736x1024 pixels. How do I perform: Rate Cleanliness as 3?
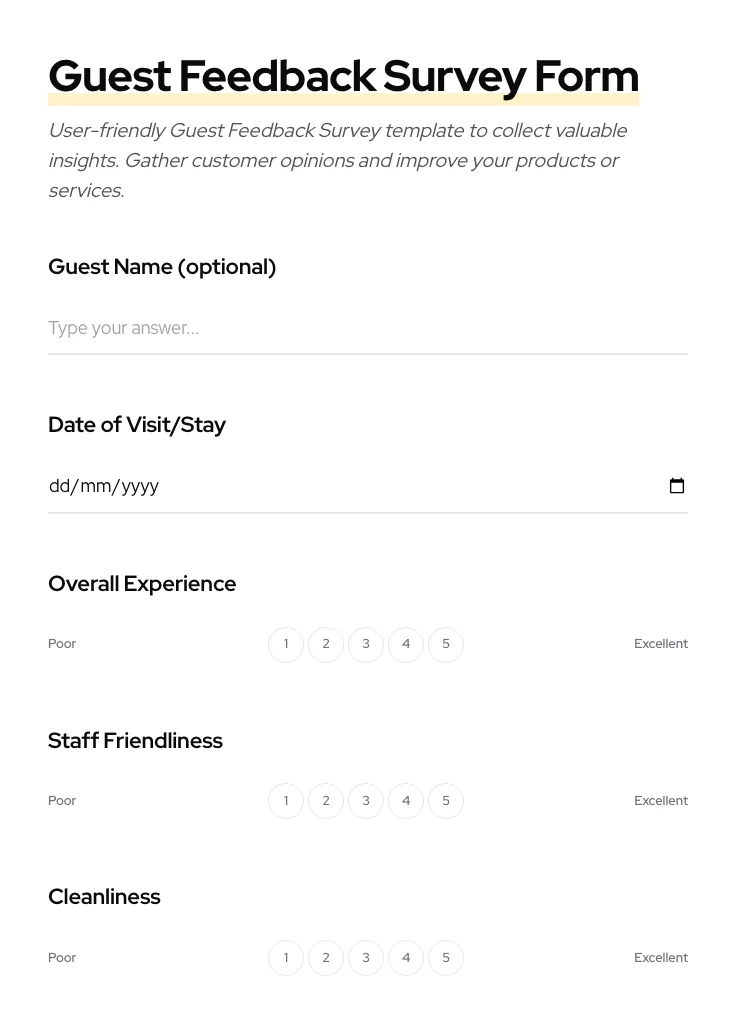coord(366,957)
